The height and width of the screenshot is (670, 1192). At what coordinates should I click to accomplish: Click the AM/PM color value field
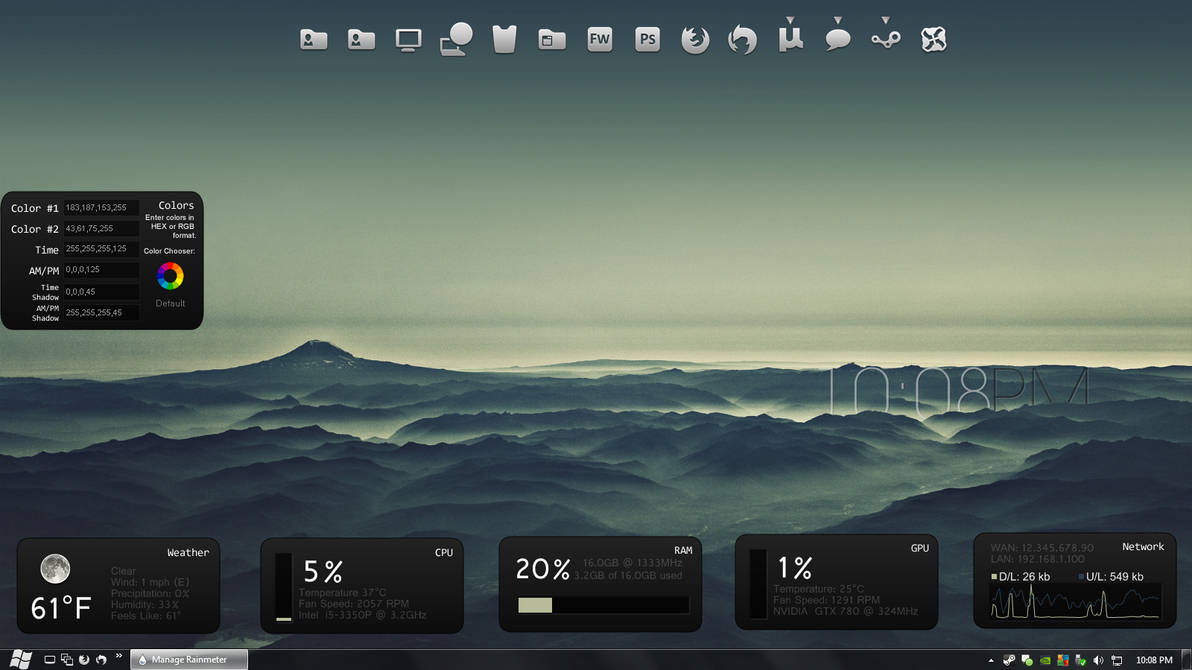(x=100, y=269)
